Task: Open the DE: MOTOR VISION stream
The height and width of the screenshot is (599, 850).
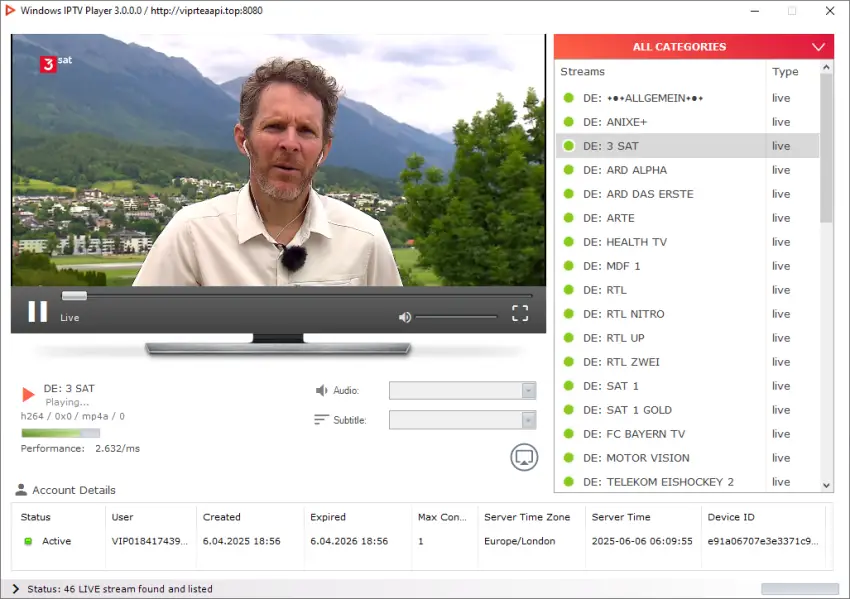Action: 687,458
